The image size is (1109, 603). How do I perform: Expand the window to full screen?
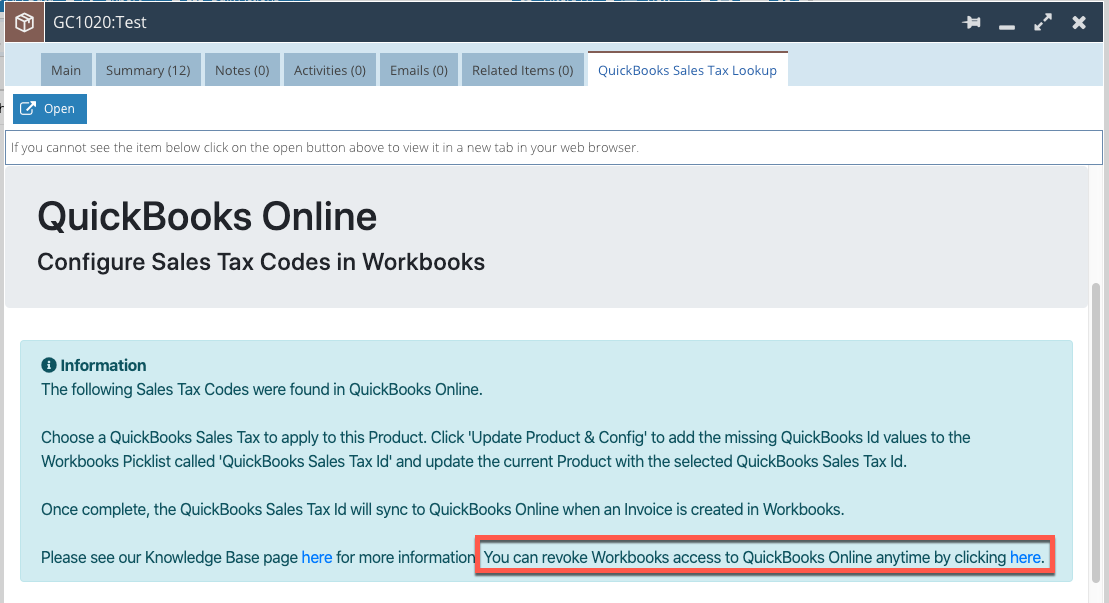(x=1043, y=23)
